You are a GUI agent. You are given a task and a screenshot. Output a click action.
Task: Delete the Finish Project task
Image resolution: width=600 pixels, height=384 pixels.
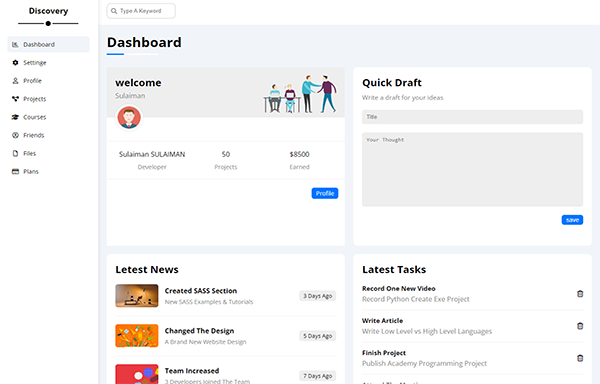(x=580, y=358)
